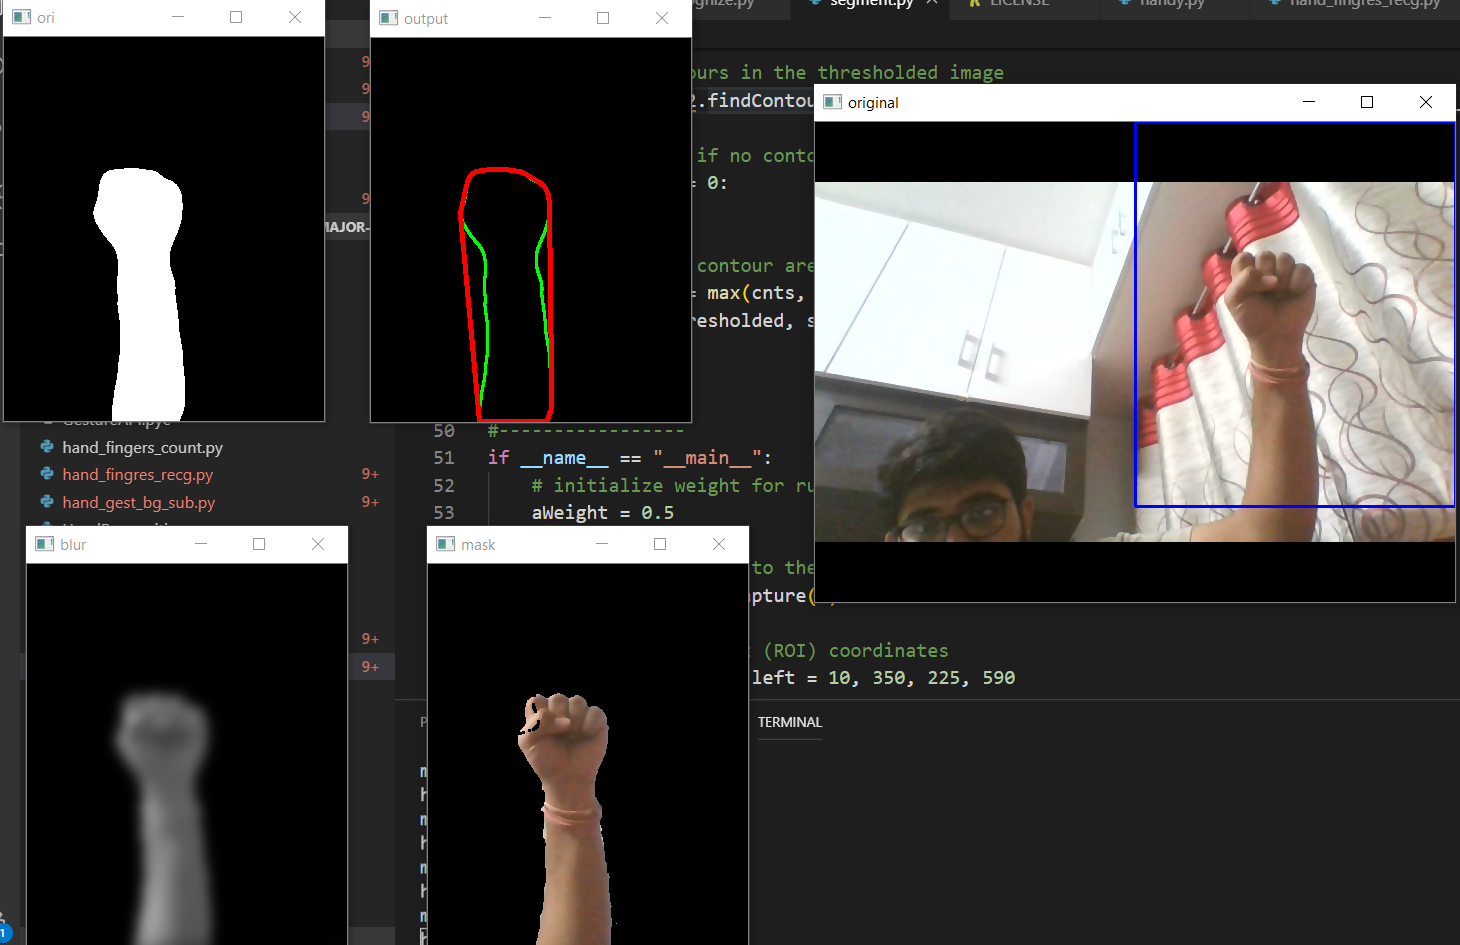
Task: Minimize the output window
Action: [545, 18]
